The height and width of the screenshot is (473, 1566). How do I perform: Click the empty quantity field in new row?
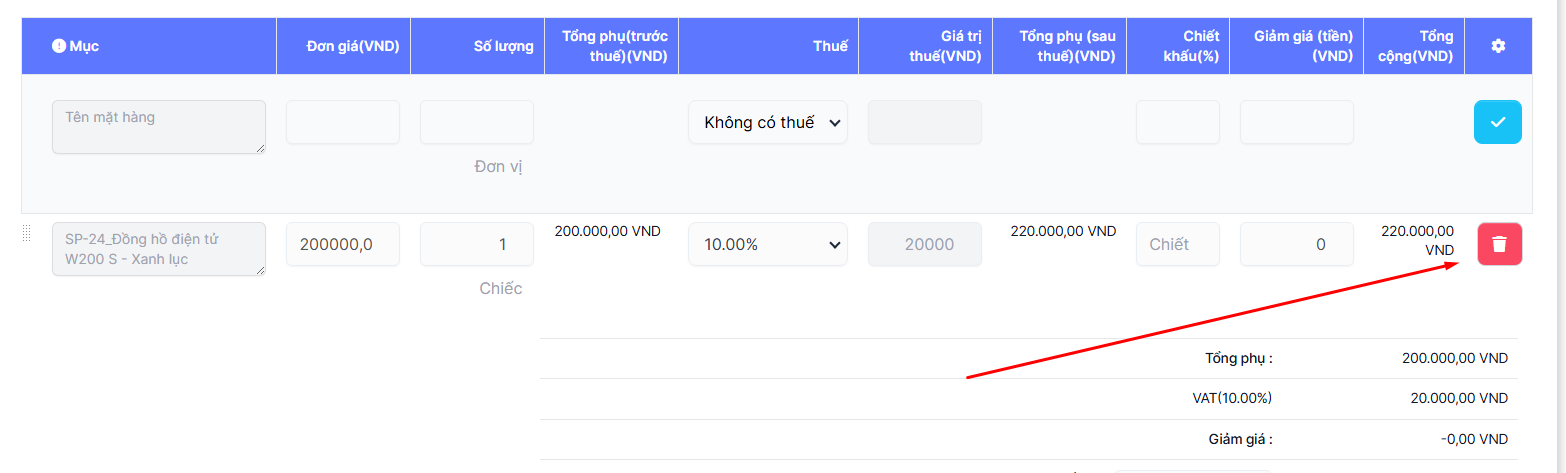(x=476, y=122)
